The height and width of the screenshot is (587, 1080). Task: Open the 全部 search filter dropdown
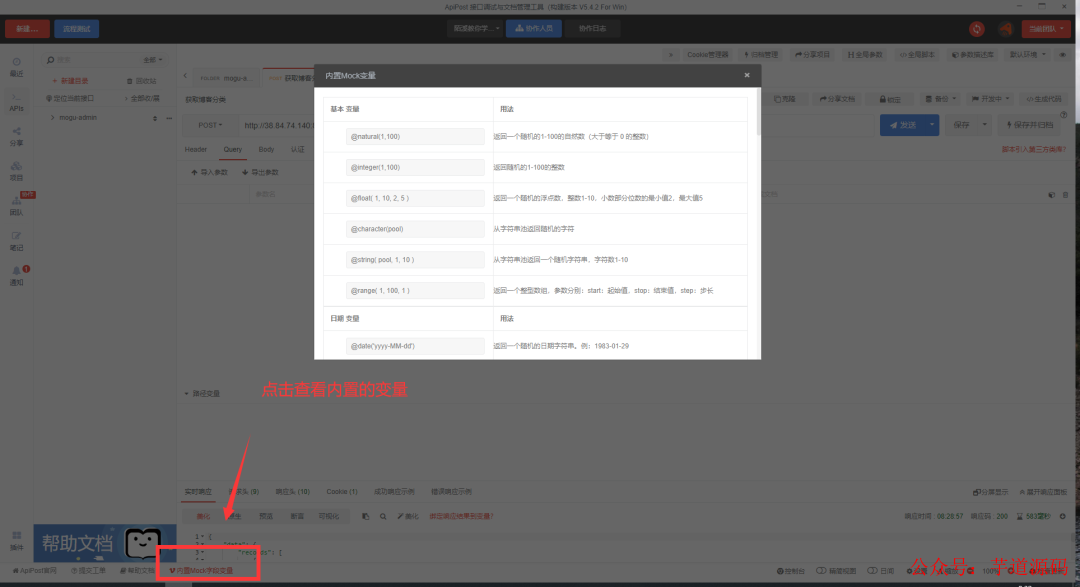[152, 60]
